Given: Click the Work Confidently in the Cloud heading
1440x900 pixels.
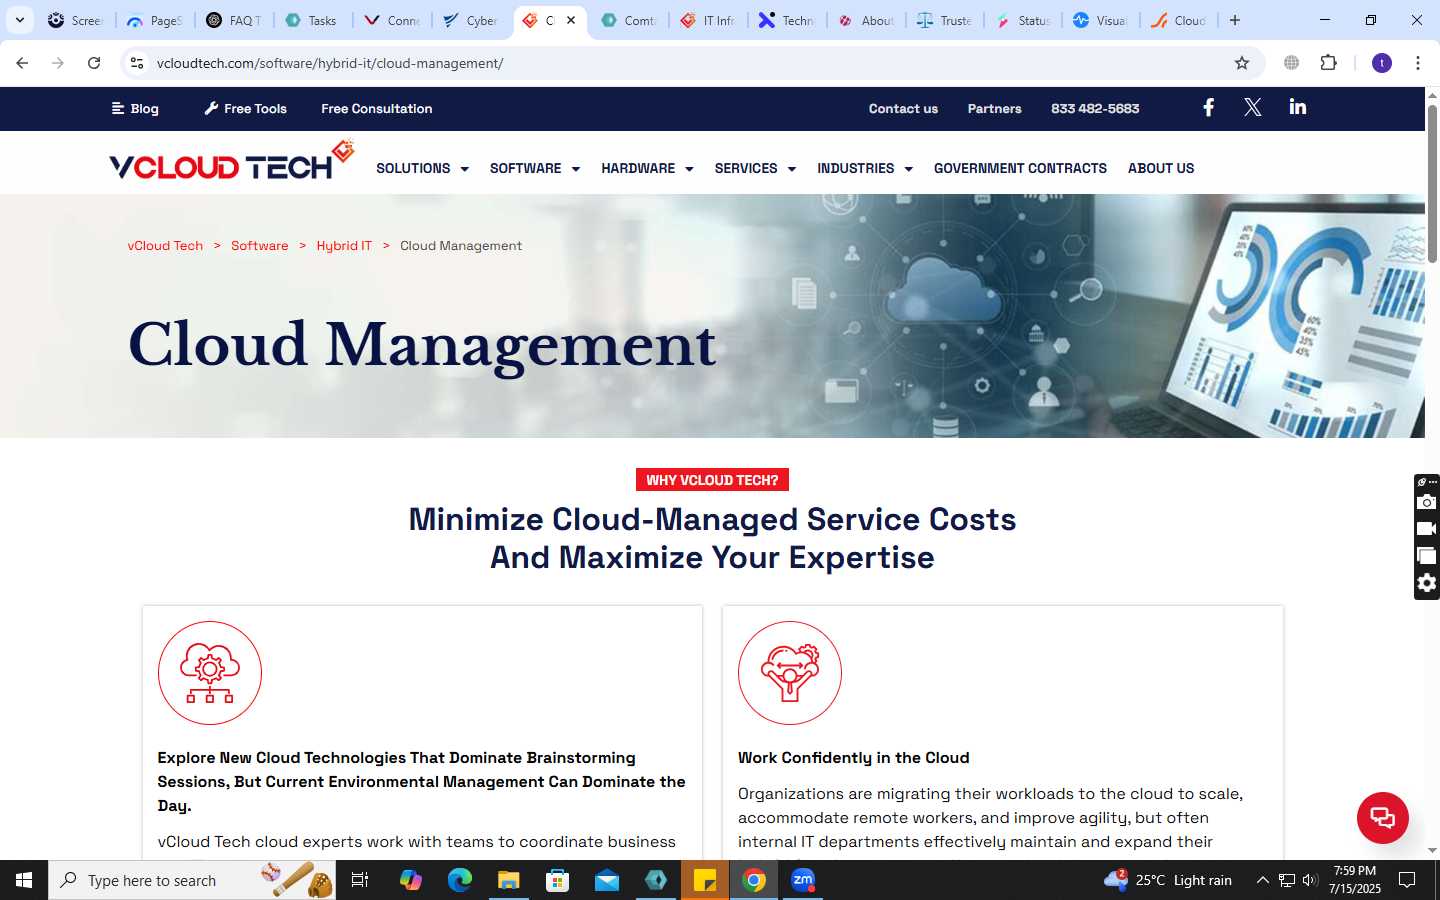Looking at the screenshot, I should click(853, 757).
